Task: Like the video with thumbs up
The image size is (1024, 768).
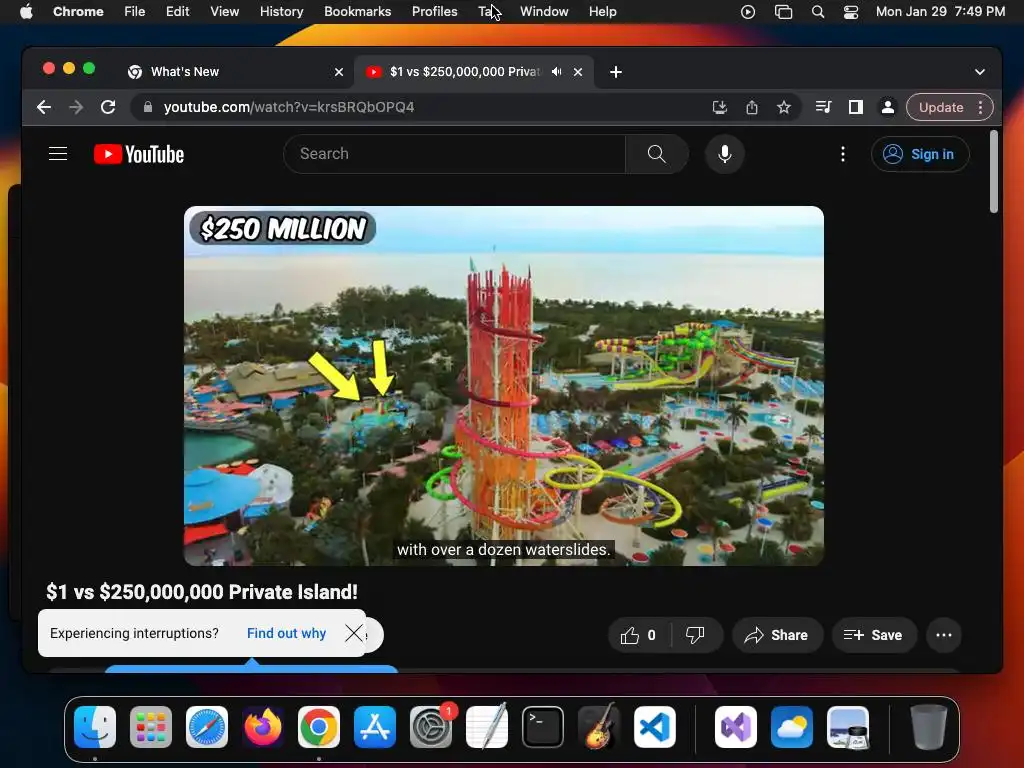Action: click(638, 635)
